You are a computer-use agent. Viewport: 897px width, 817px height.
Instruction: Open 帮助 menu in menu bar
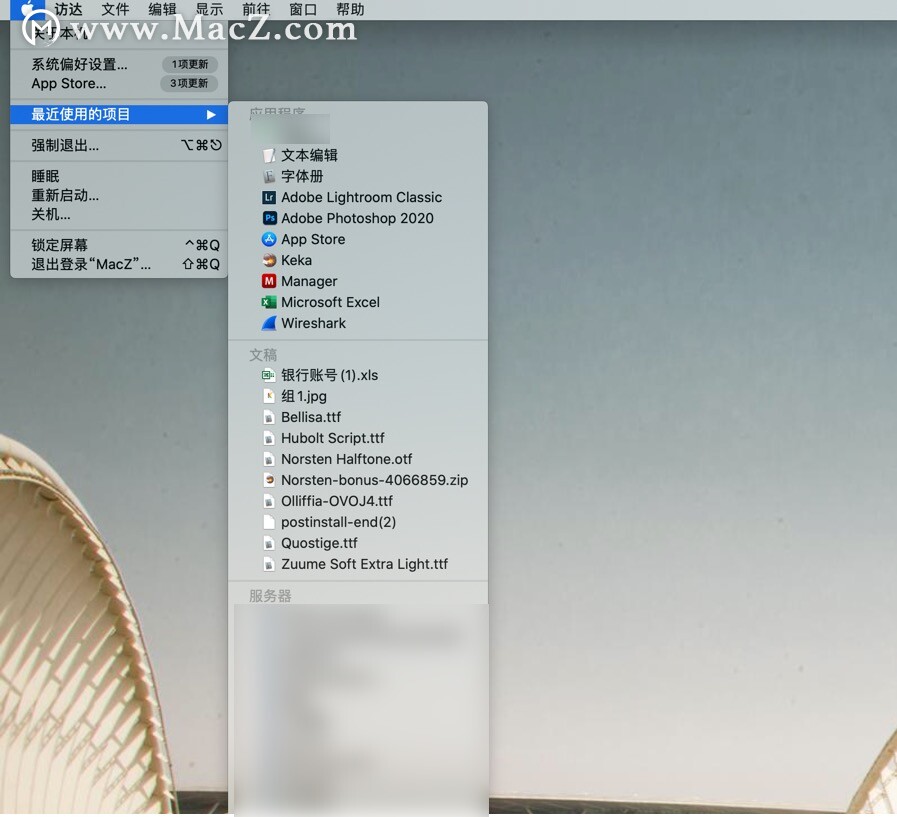pyautogui.click(x=350, y=9)
